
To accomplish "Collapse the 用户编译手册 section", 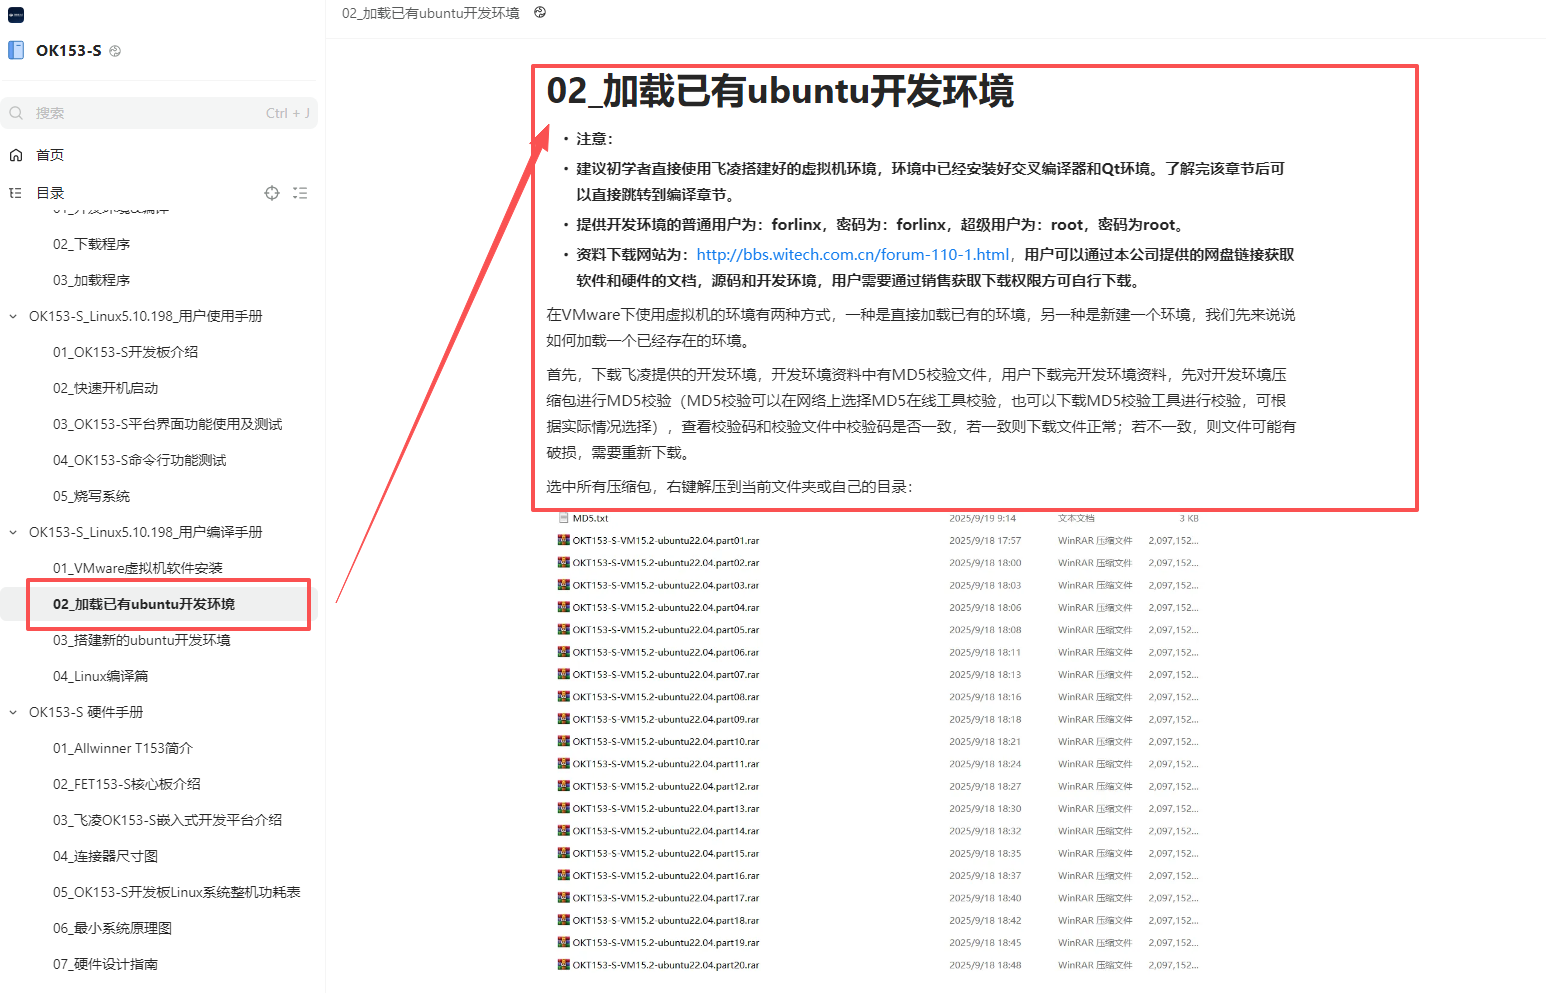I will click(12, 531).
